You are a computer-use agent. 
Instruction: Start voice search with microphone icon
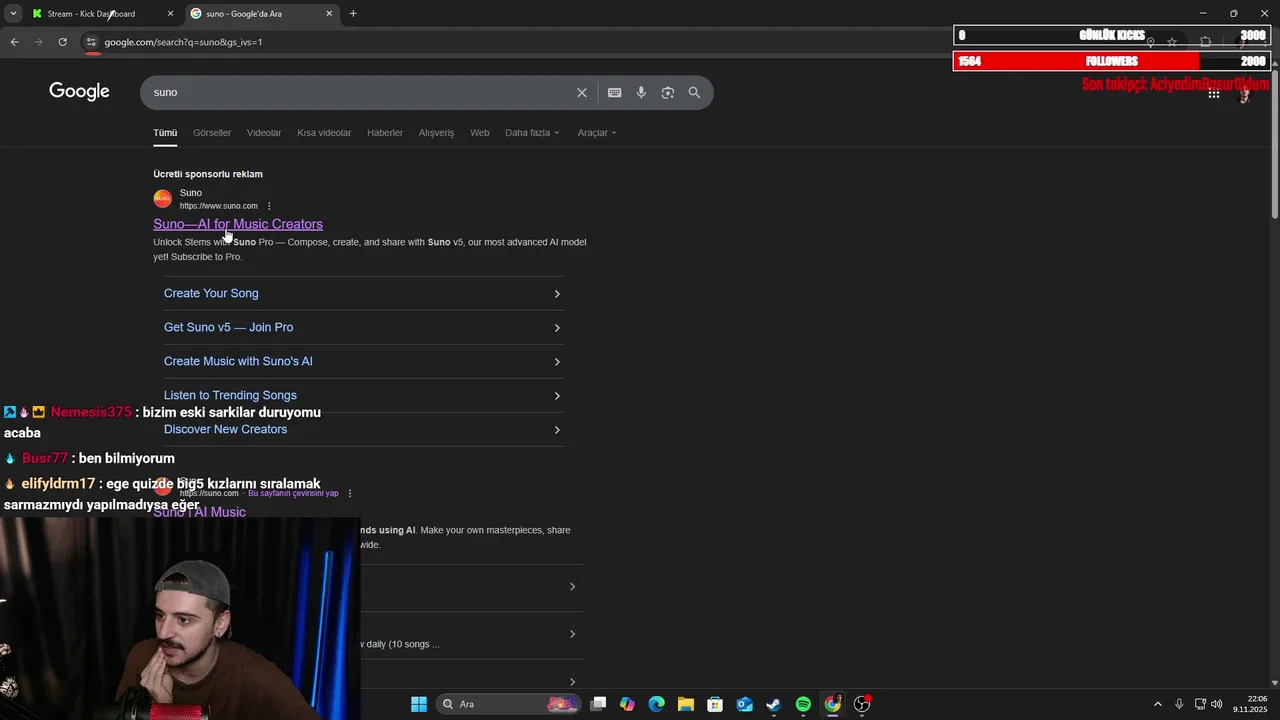[x=641, y=92]
